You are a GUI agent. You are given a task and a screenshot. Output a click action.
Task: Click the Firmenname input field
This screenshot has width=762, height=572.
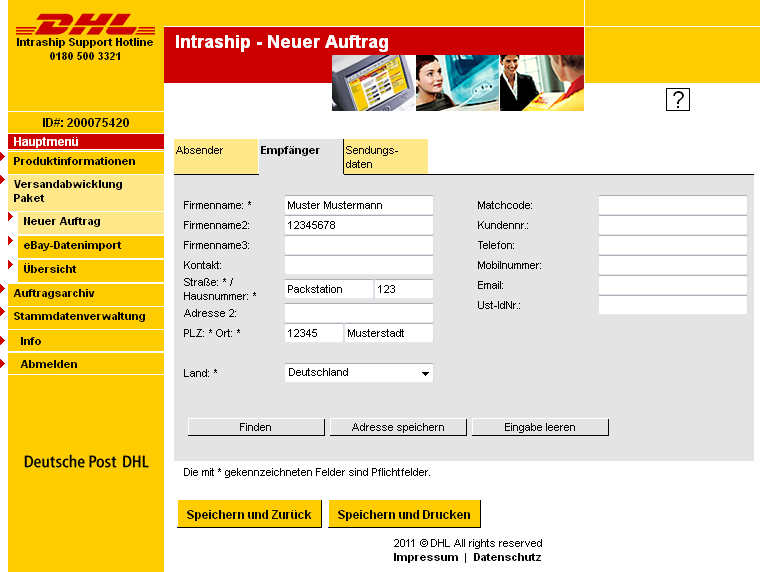pos(359,205)
